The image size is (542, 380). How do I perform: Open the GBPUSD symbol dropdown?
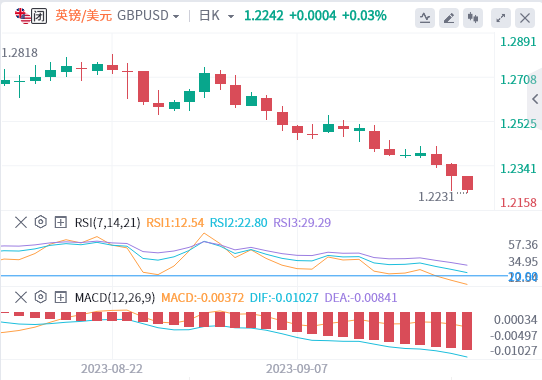[148, 16]
